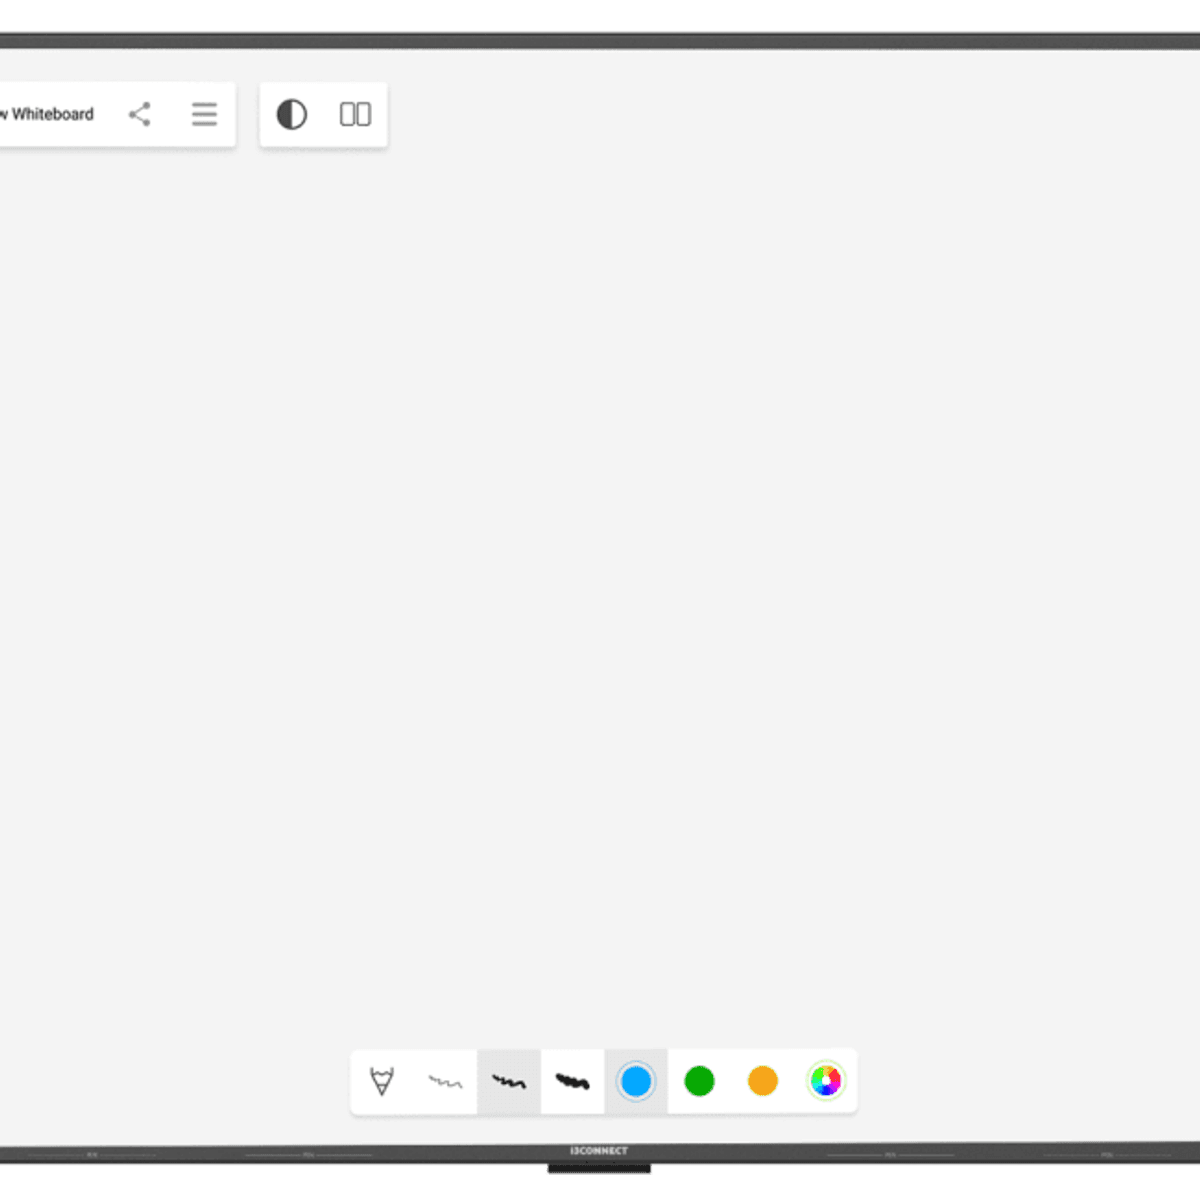The image size is (1200, 1200).
Task: Click the Whiteboard title text
Action: (50, 114)
